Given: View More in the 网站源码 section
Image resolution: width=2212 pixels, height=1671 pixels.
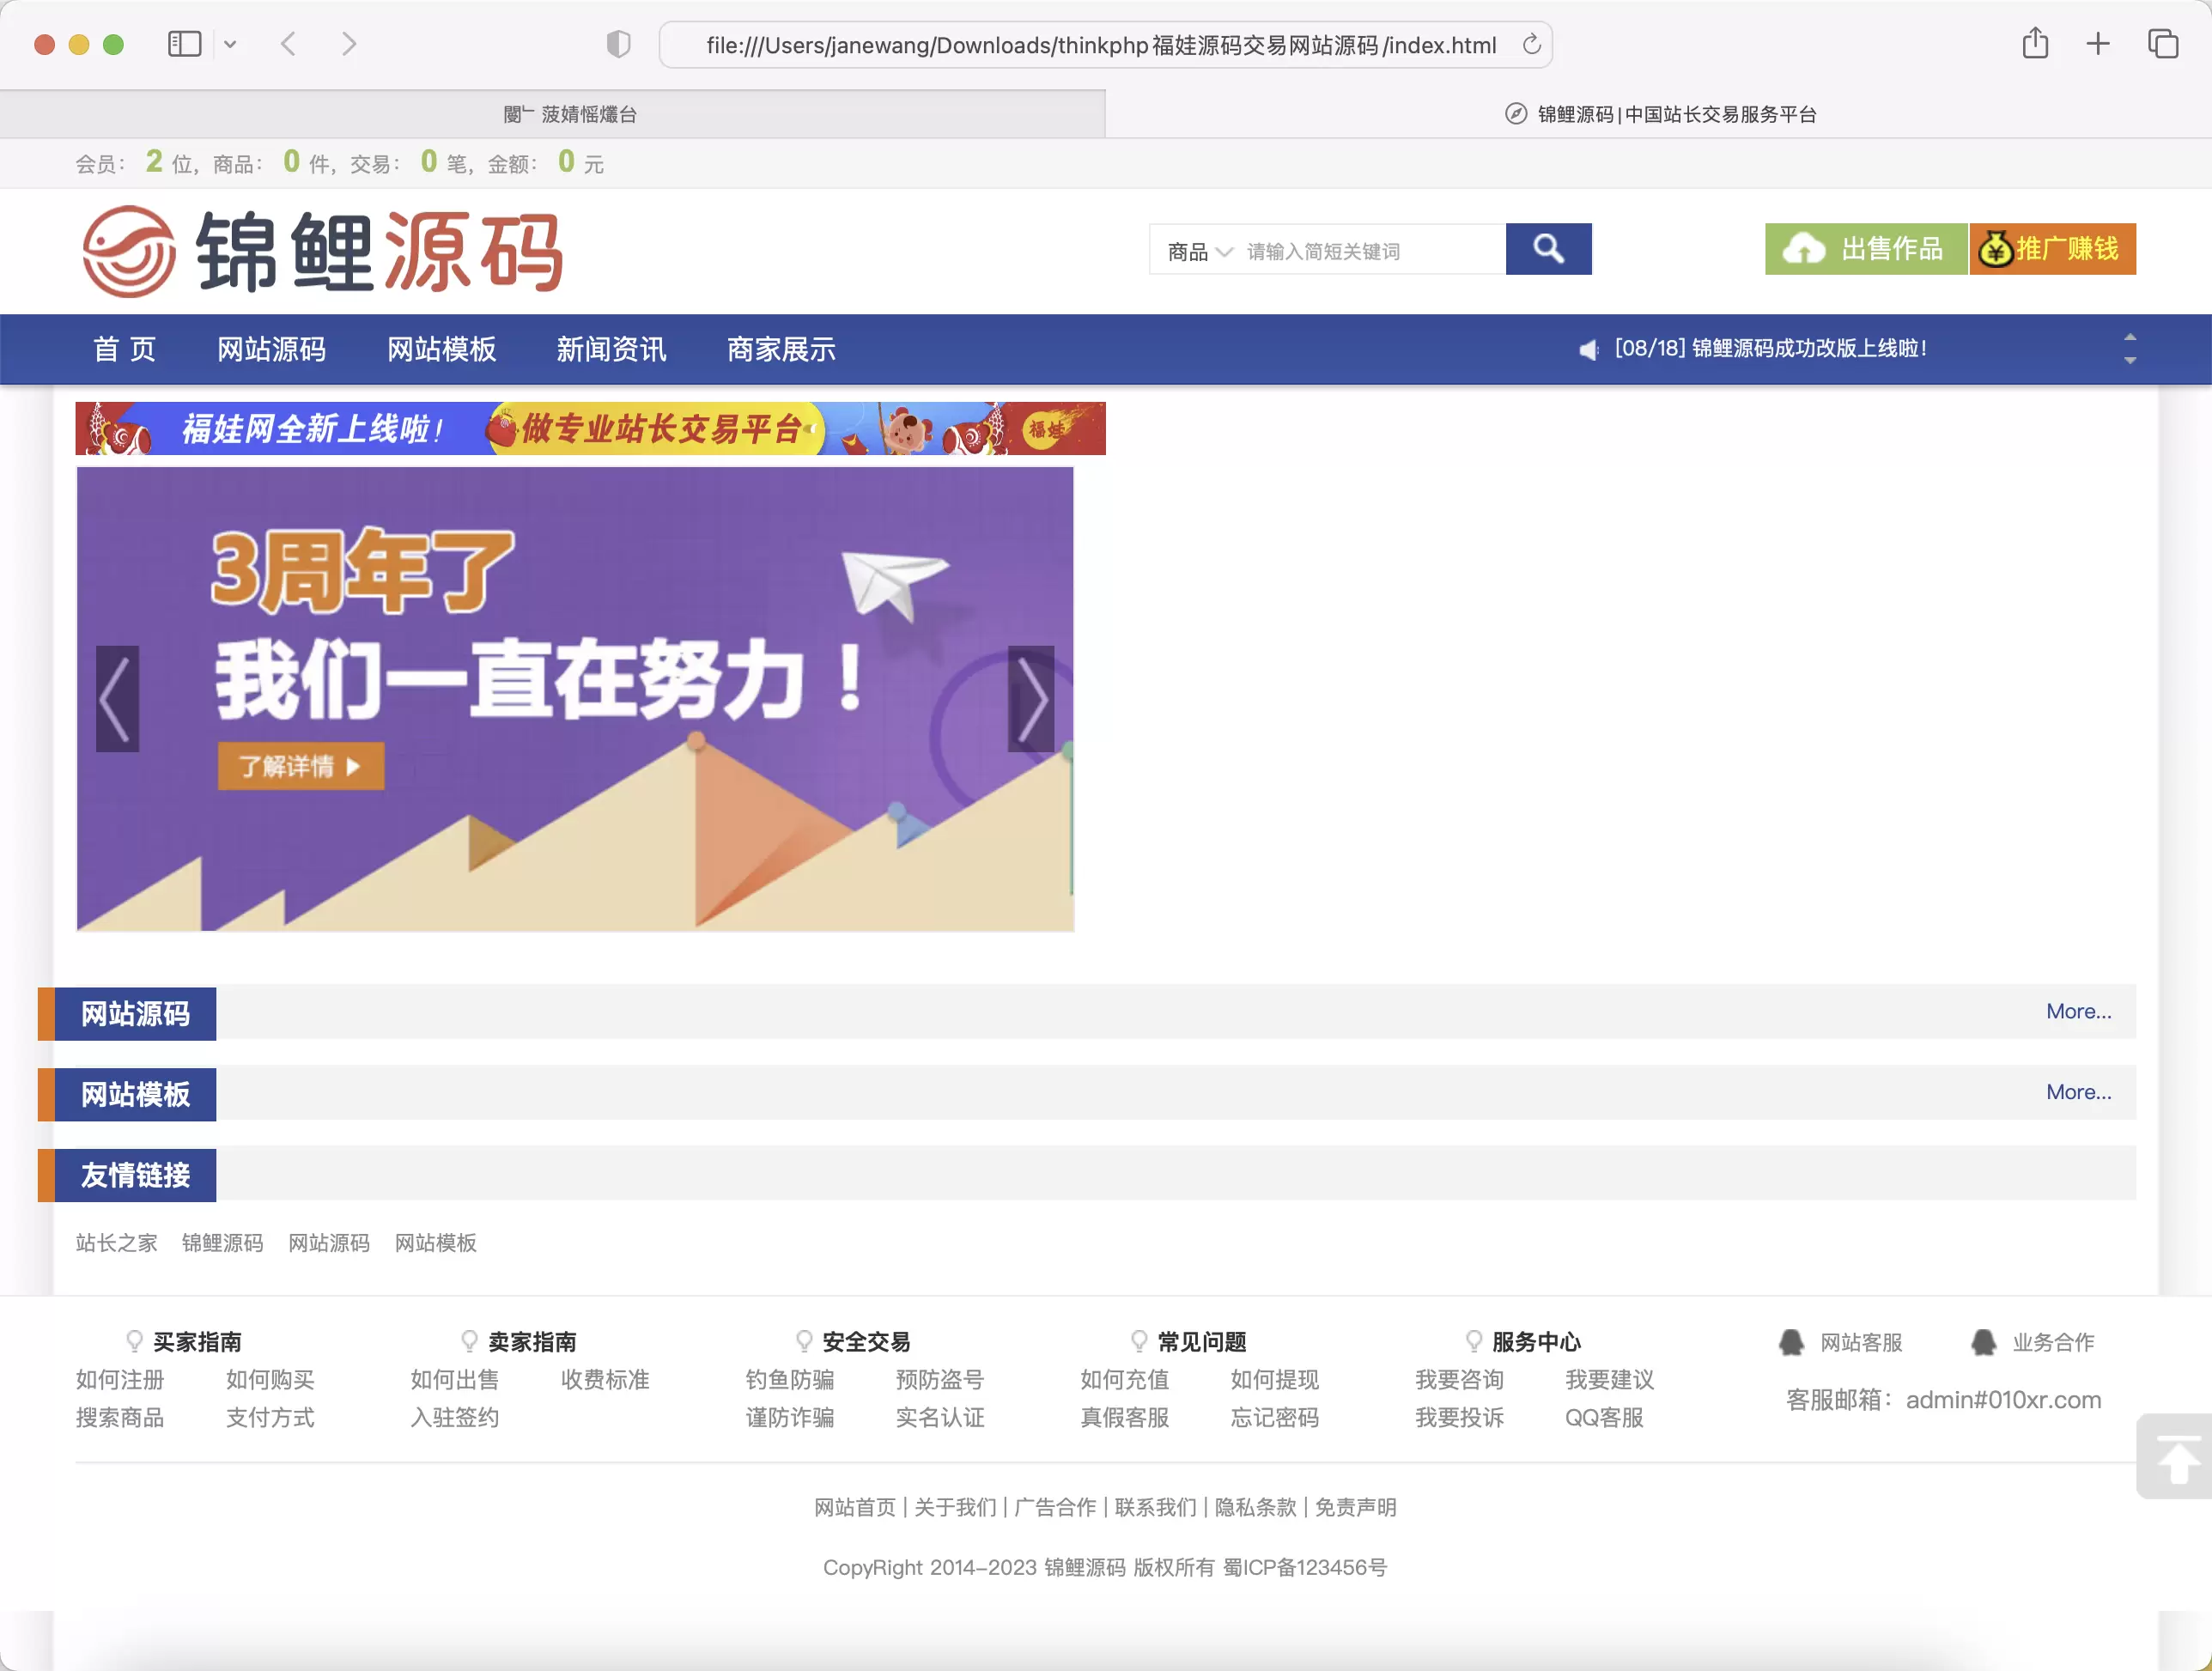Looking at the screenshot, I should tap(2078, 1011).
